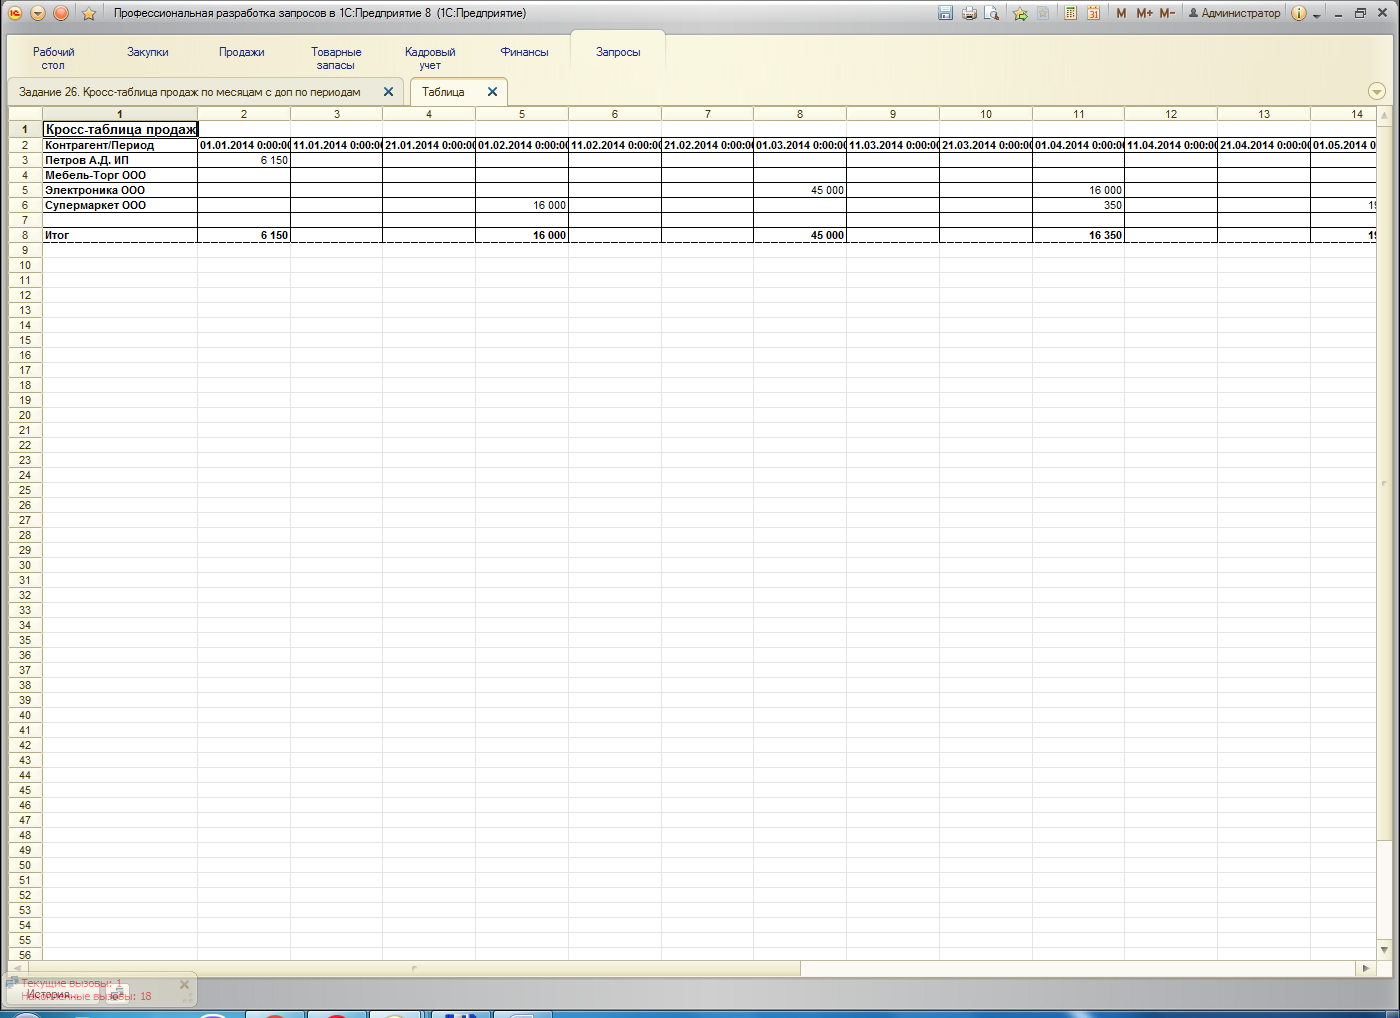
Task: Click the 21.04.2014 period header cell
Action: 1264,145
